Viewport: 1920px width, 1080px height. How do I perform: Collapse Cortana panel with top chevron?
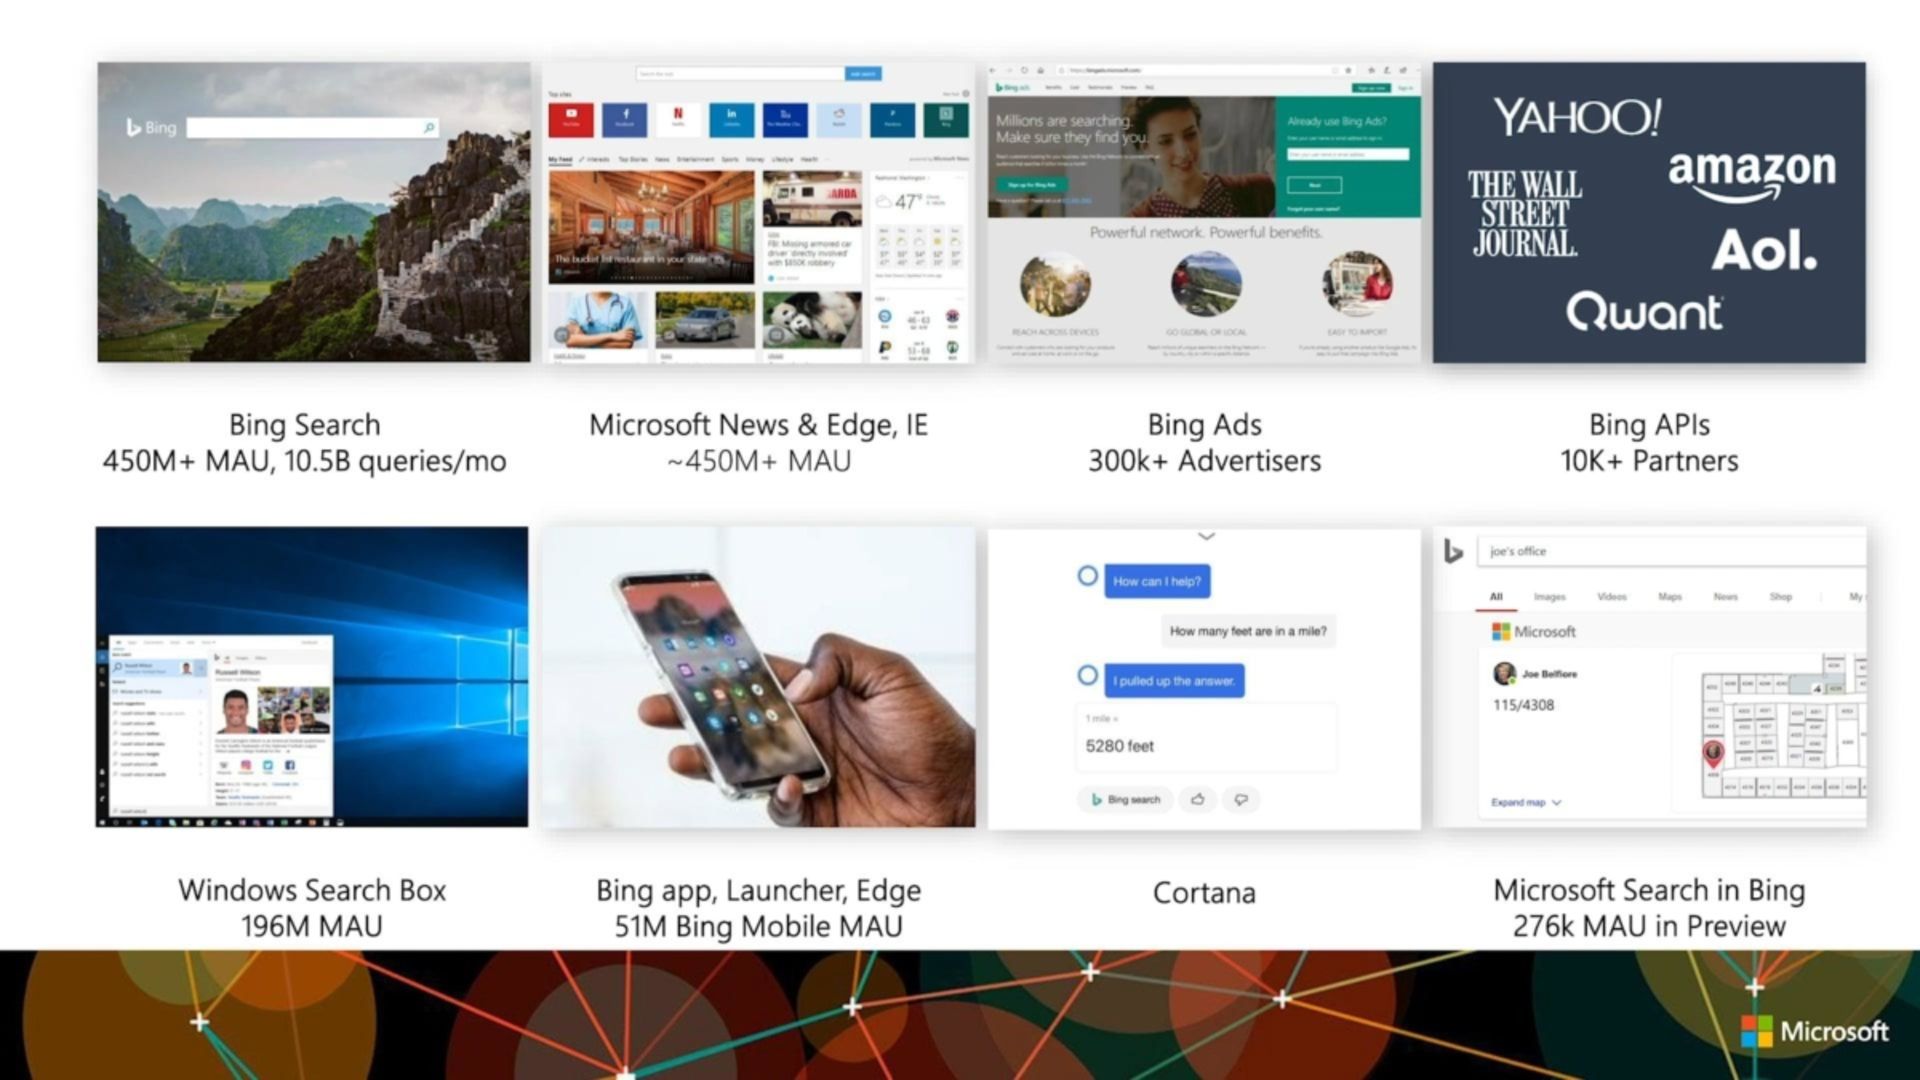click(1206, 537)
